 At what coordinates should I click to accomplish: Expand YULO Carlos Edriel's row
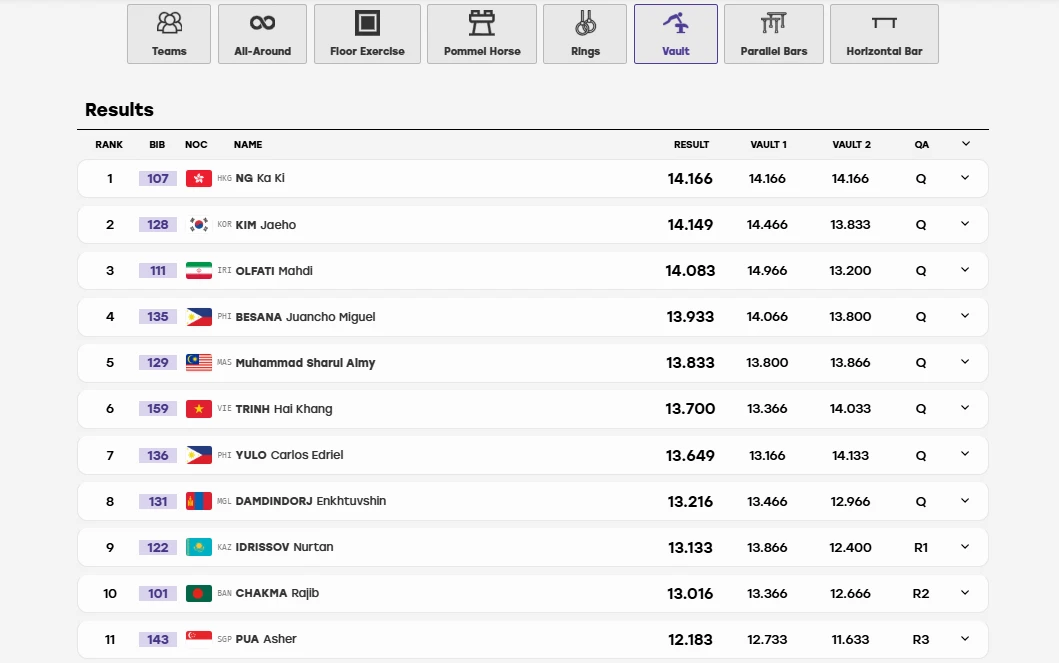(x=965, y=454)
